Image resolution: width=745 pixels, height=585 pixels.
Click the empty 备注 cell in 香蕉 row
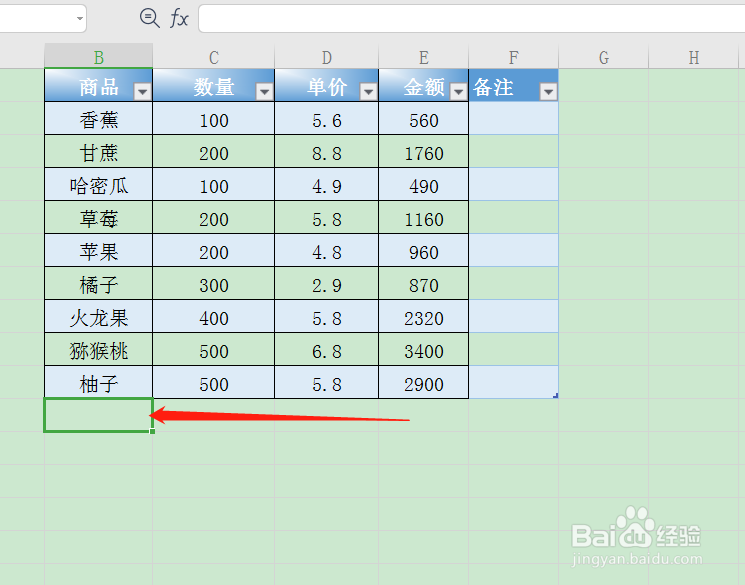[513, 118]
